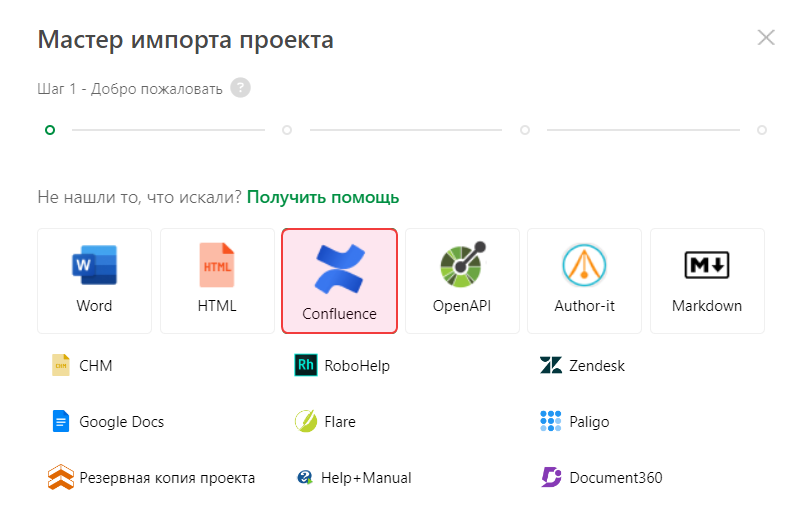This screenshot has width=804, height=524.
Task: Select the Confluence import tile
Action: click(x=339, y=281)
